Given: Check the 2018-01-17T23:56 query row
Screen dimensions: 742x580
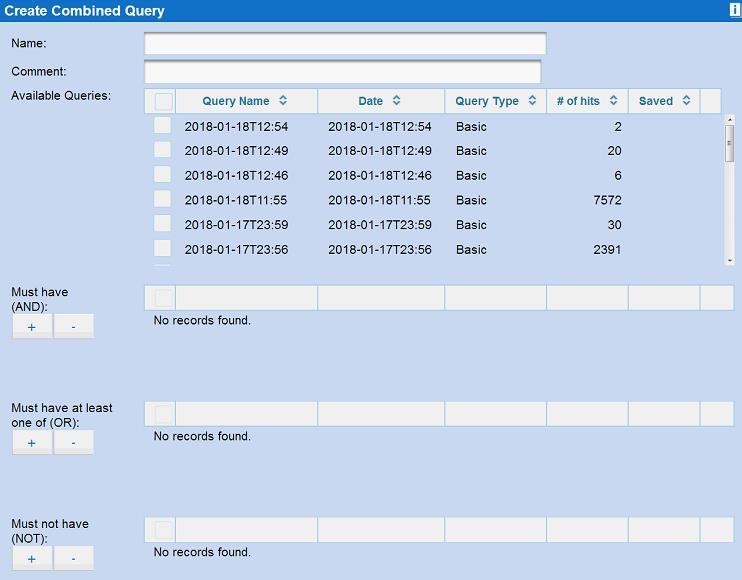Looking at the screenshot, I should coord(162,248).
